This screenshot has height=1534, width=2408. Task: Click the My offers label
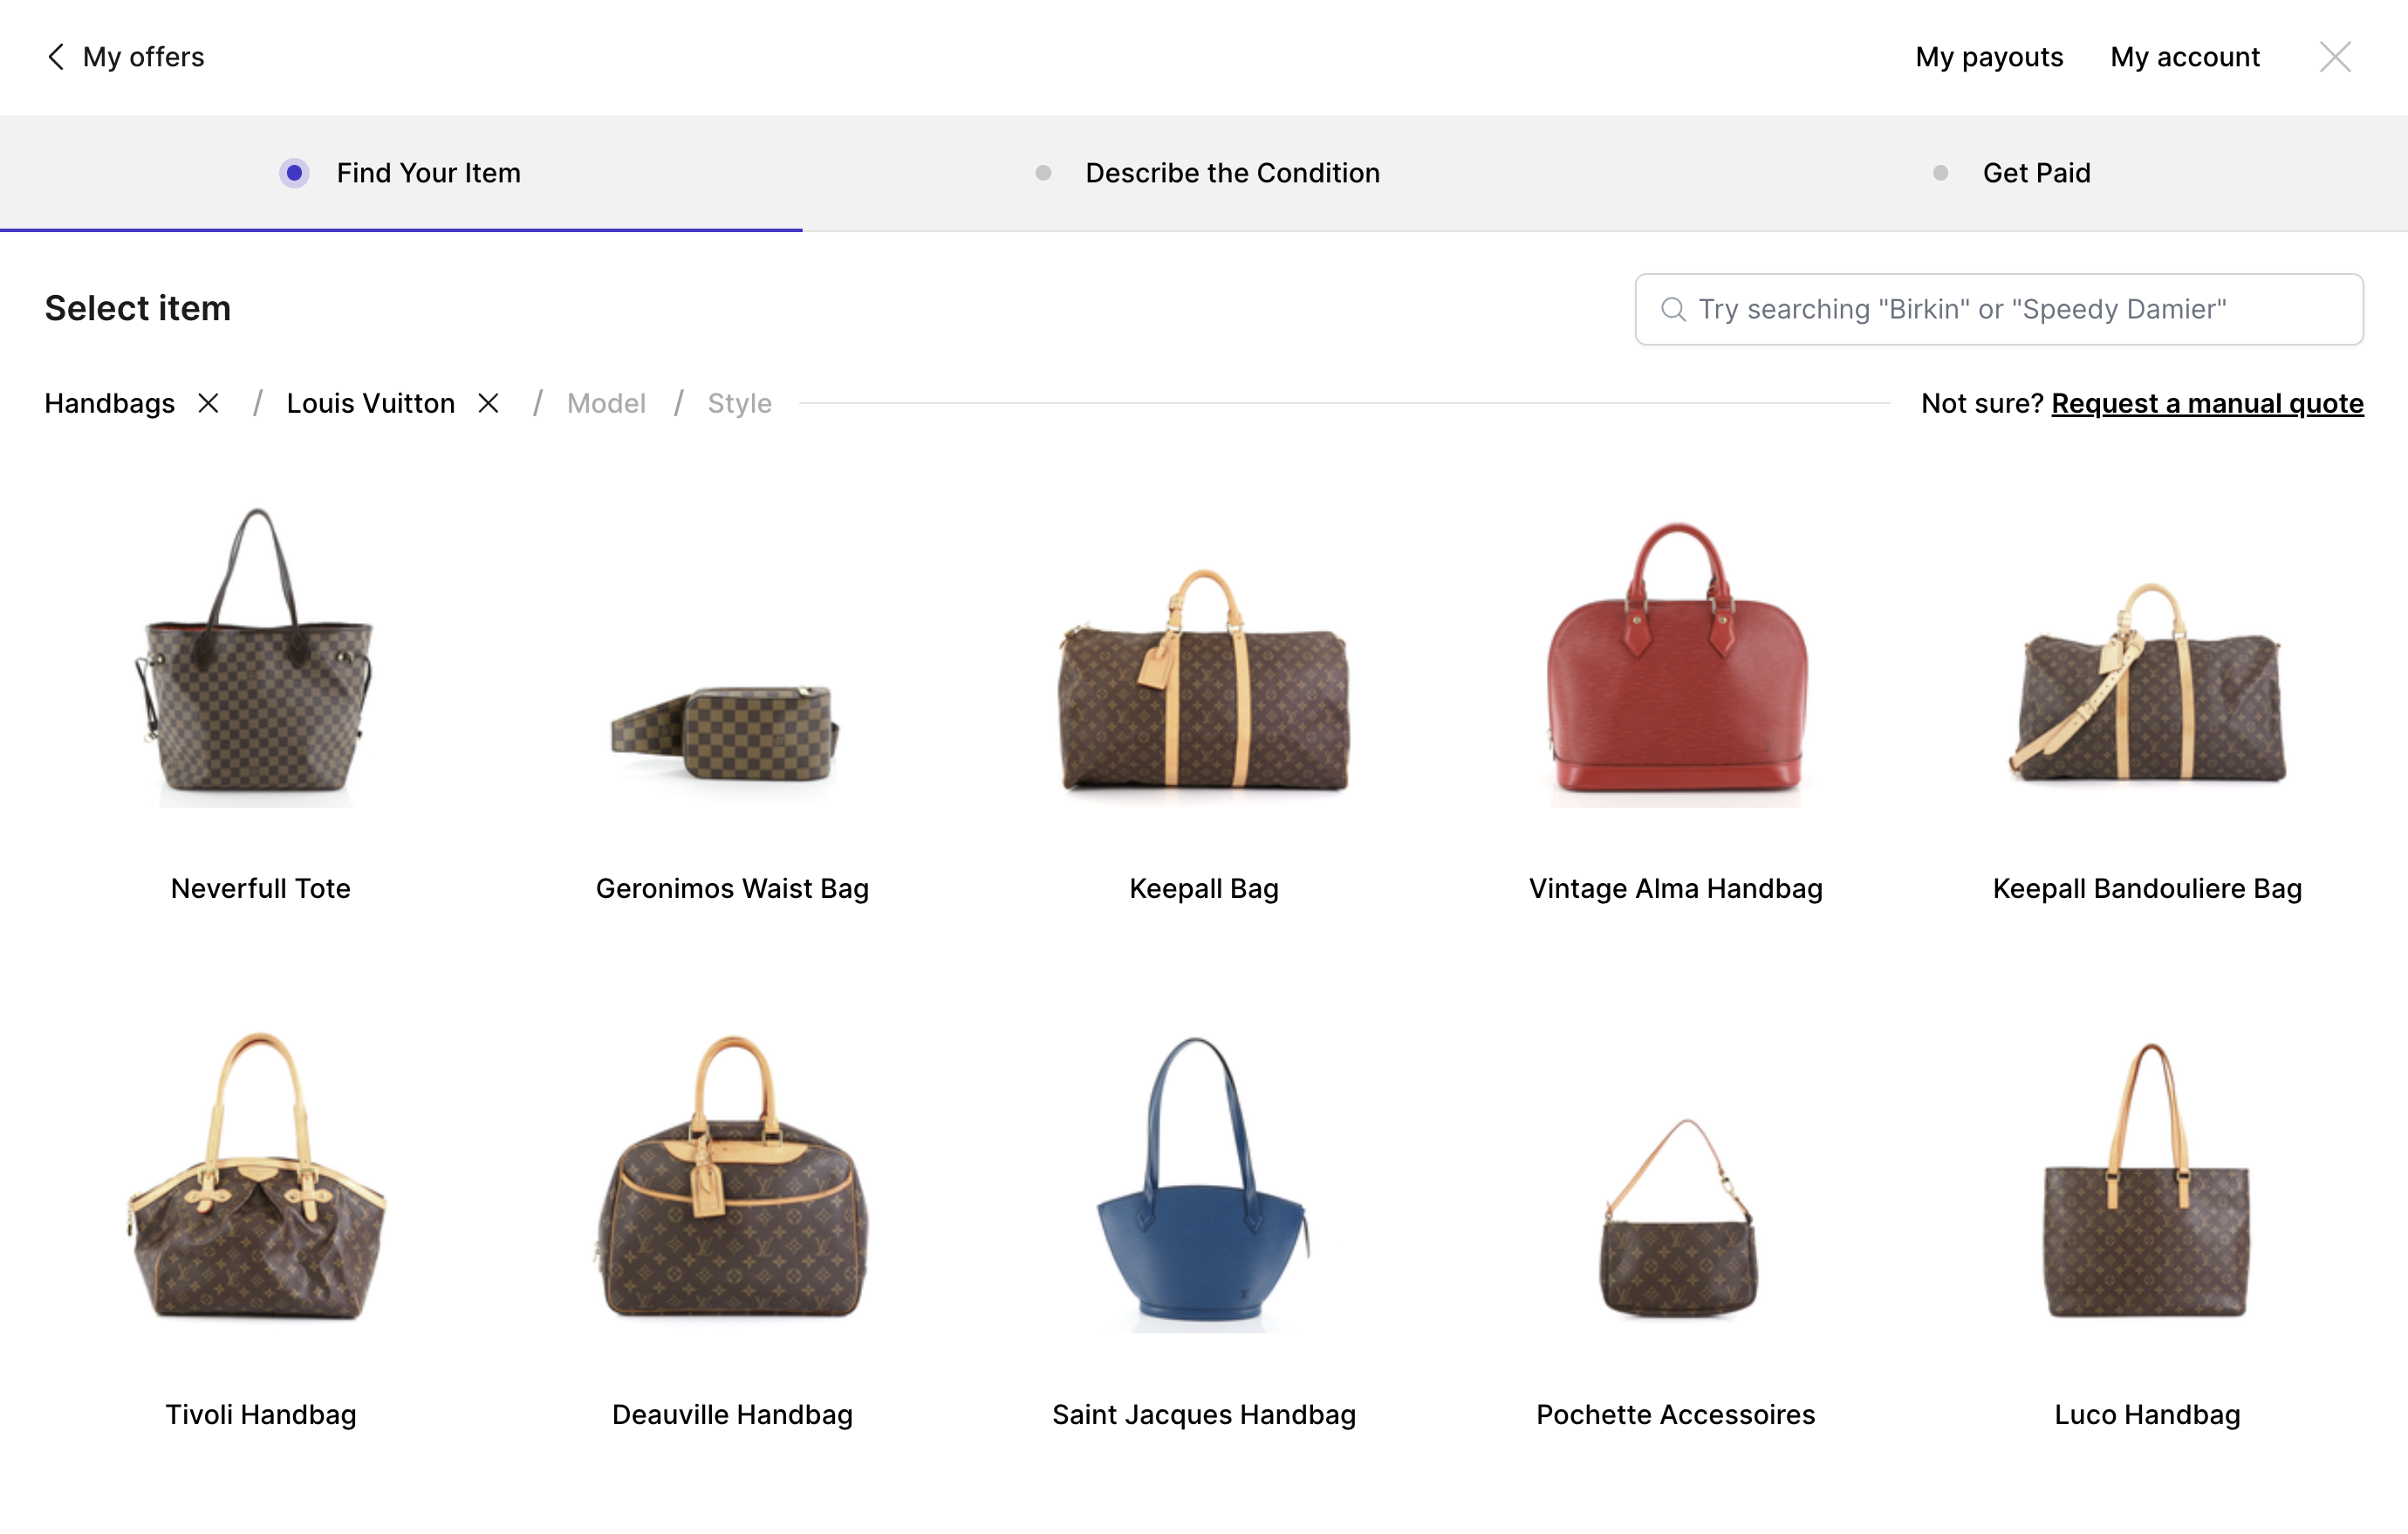pyautogui.click(x=143, y=57)
